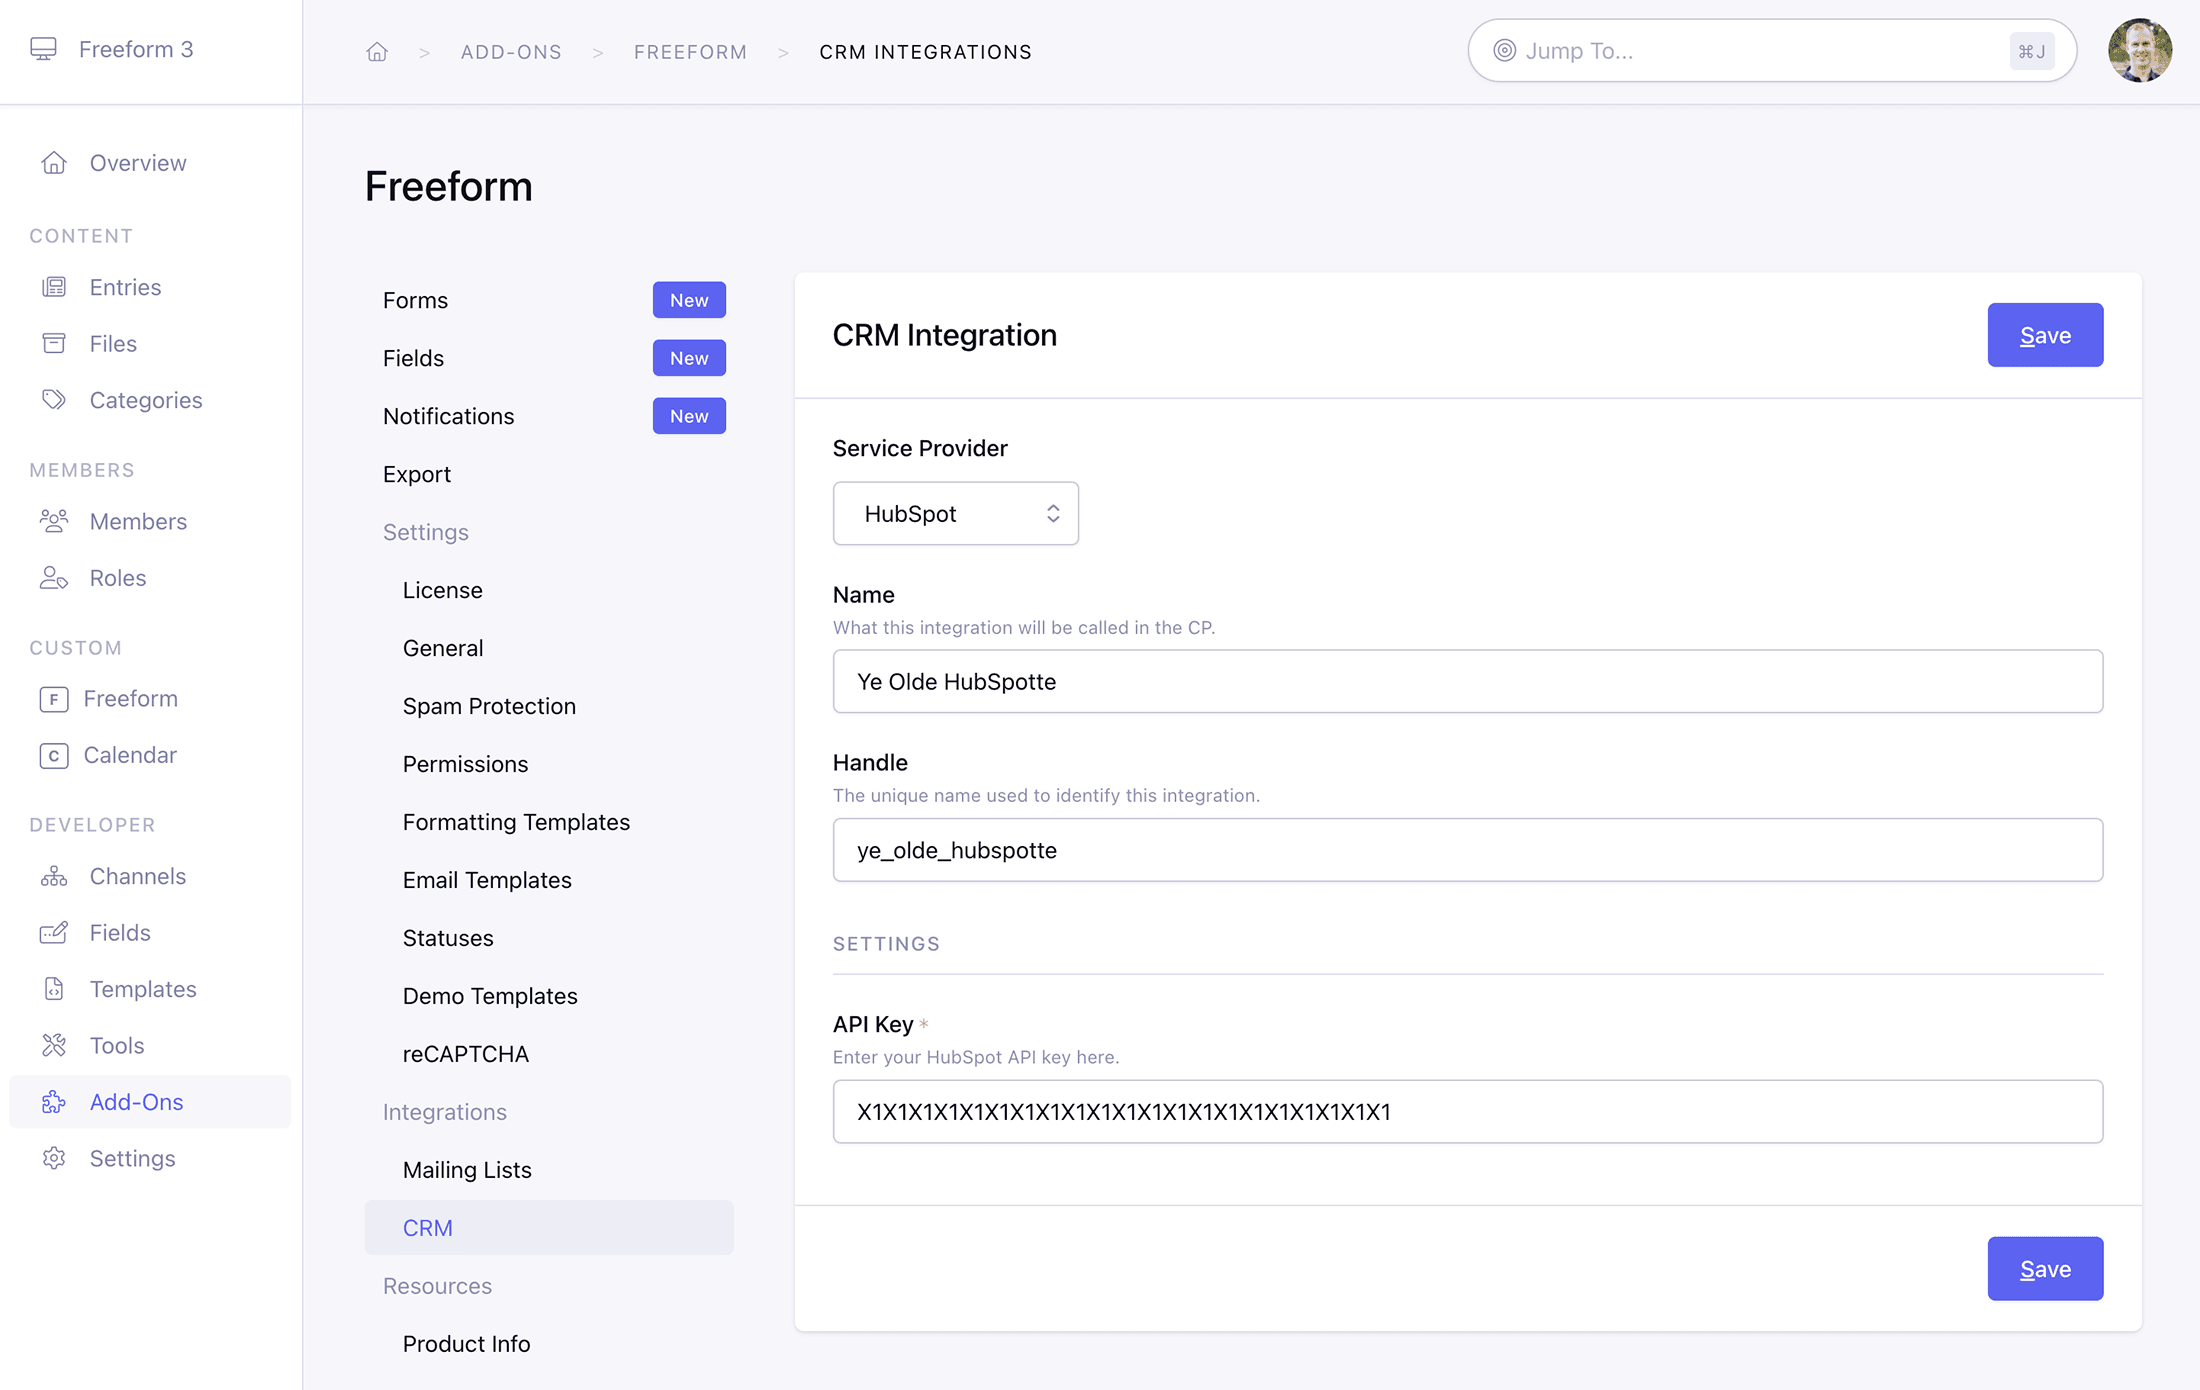The height and width of the screenshot is (1390, 2200).
Task: Click Save button at top right
Action: point(2046,335)
